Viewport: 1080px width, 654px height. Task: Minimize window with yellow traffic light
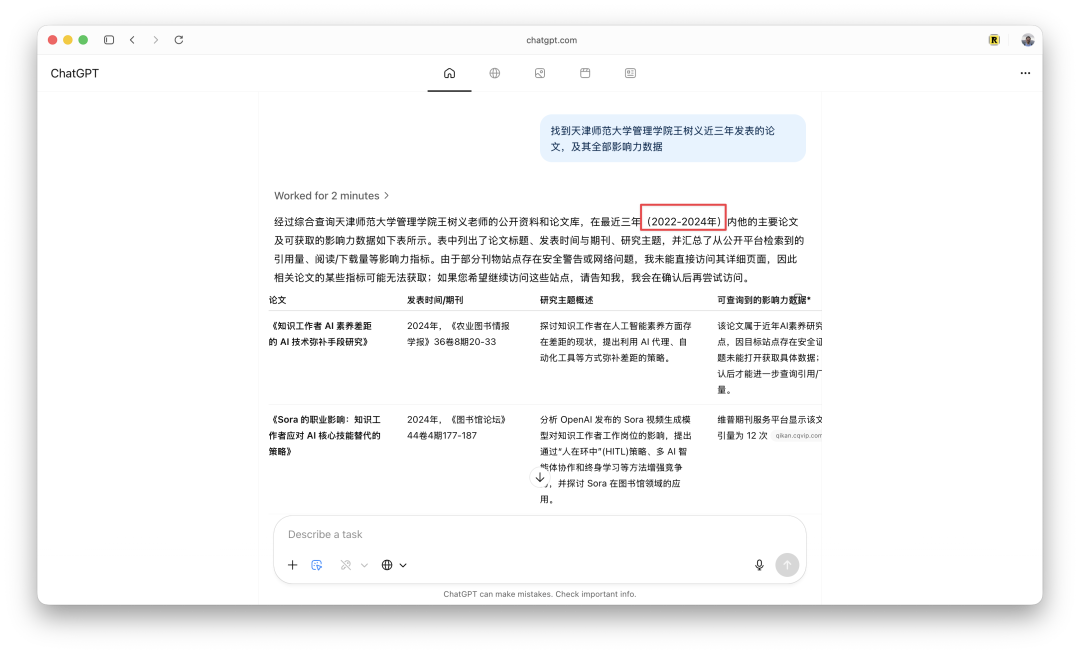pos(68,40)
